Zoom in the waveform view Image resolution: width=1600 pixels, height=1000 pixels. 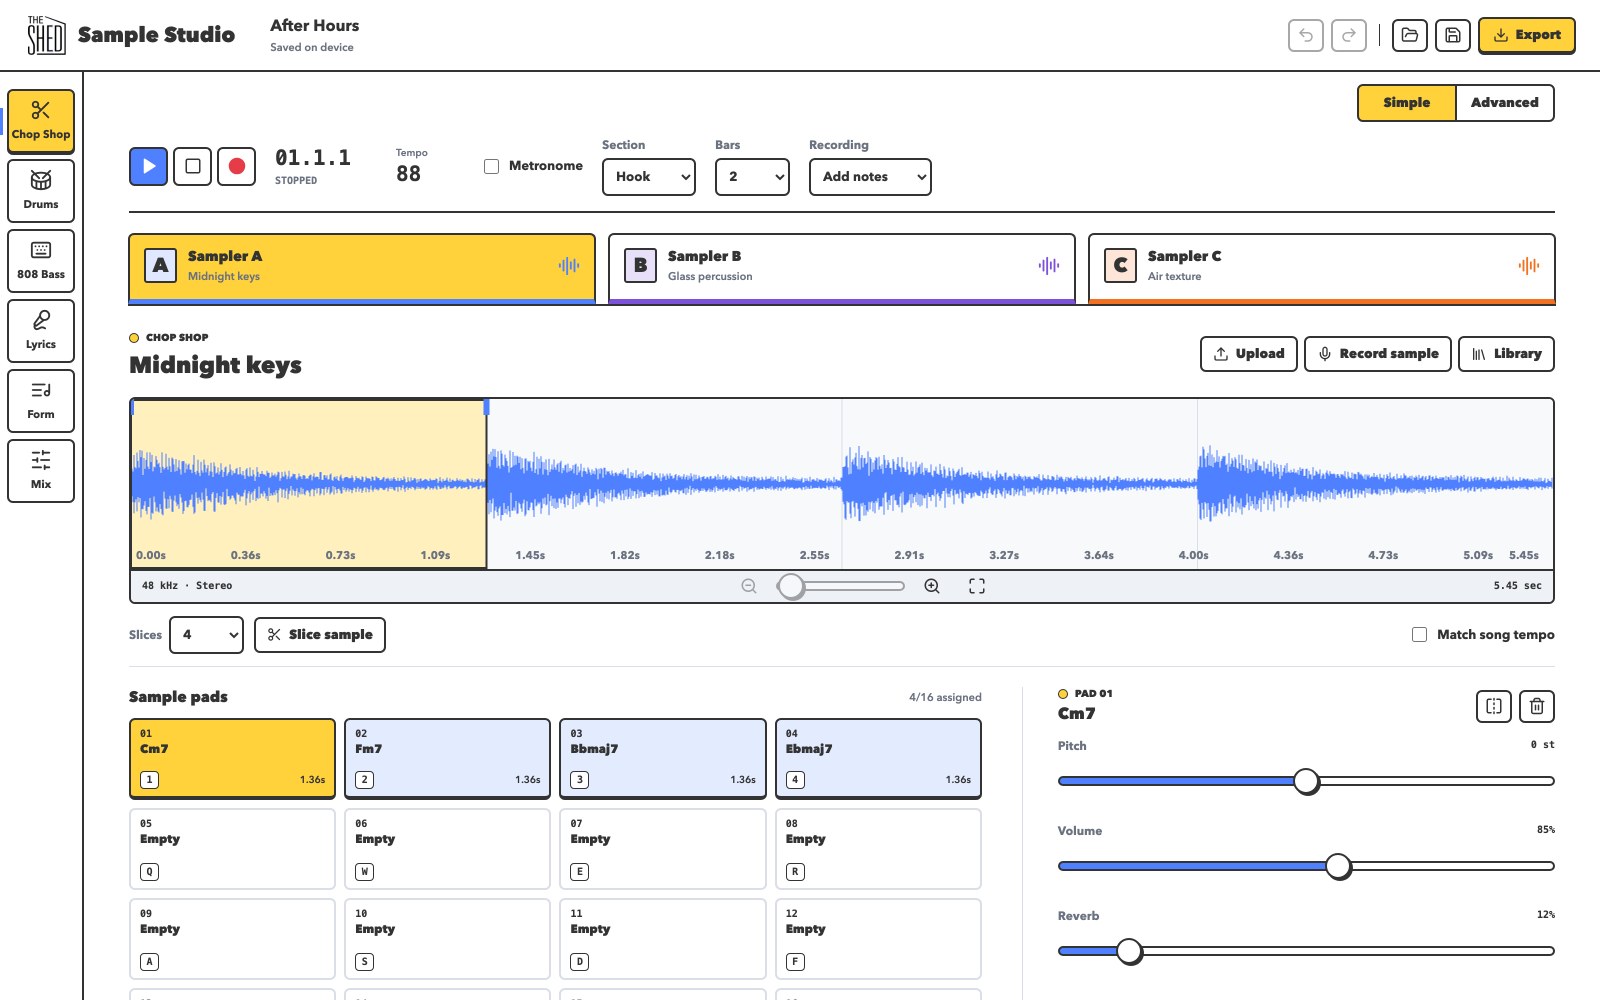click(x=932, y=586)
